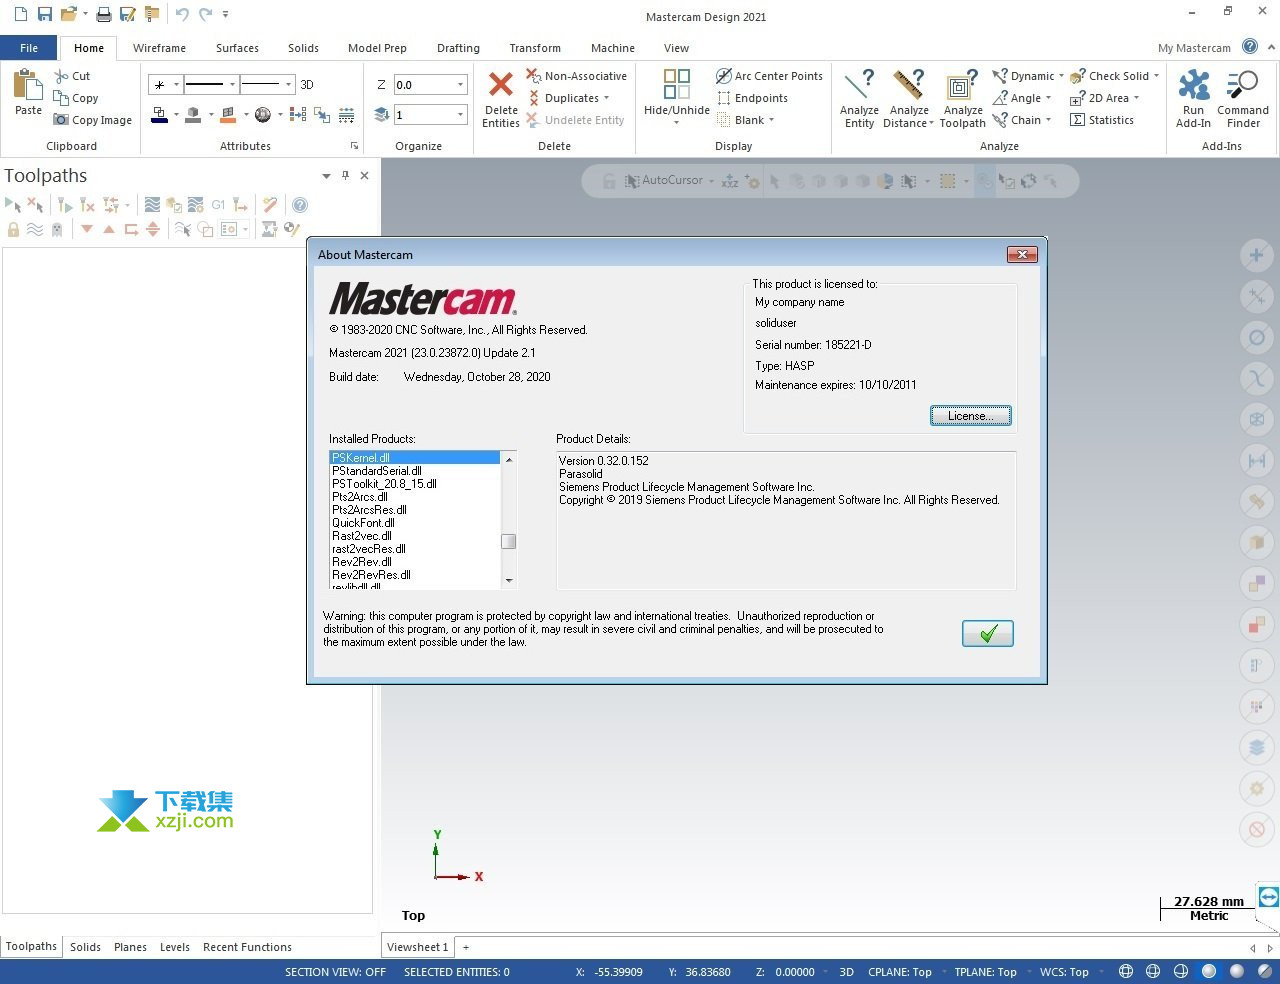Screen dimensions: 1280x984
Task: Click the New file icon in title bar
Action: (x=20, y=14)
